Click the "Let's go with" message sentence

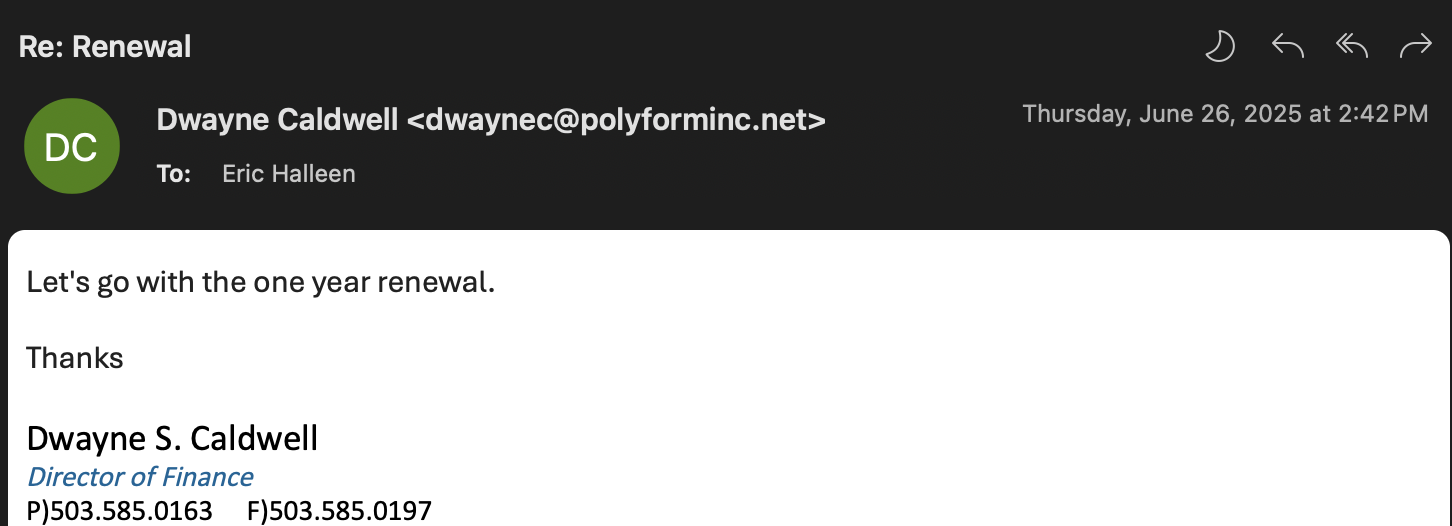[260, 282]
